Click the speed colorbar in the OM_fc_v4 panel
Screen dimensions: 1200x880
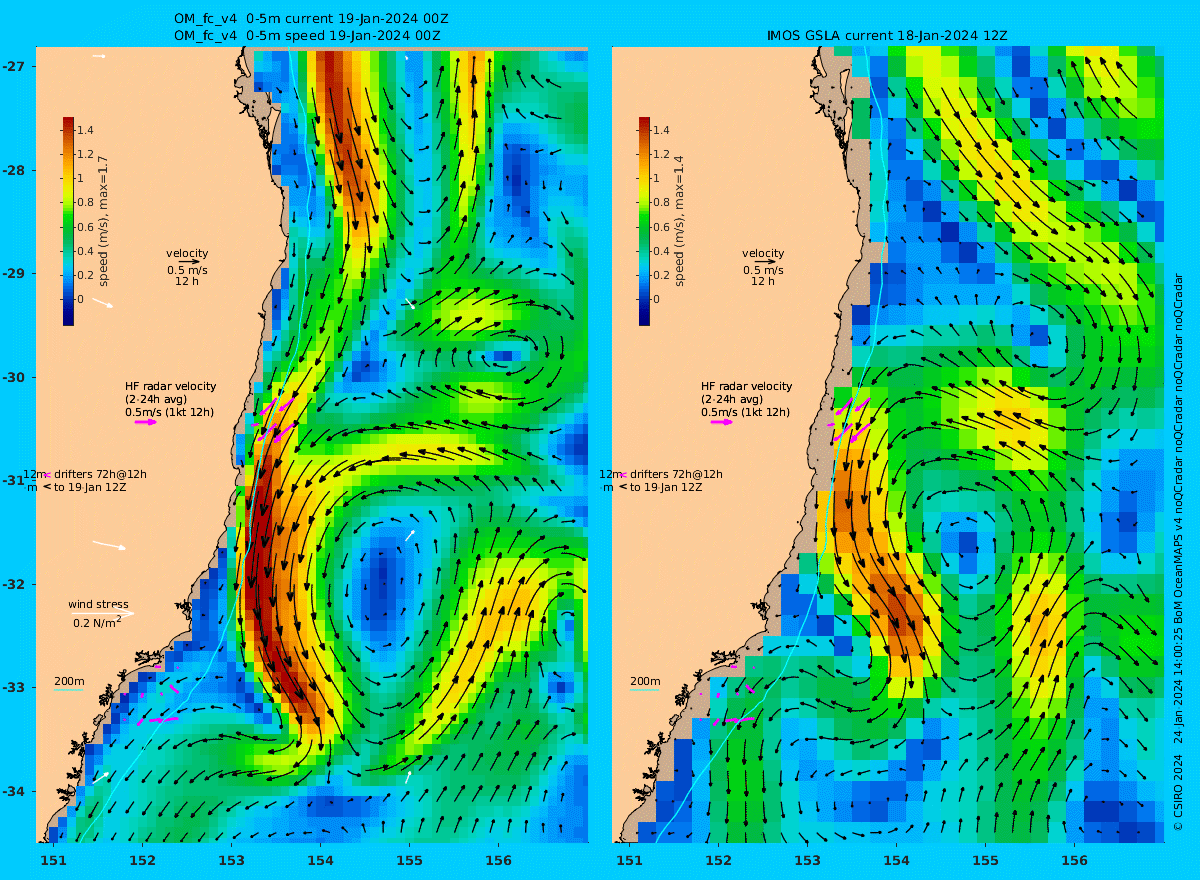click(x=68, y=221)
